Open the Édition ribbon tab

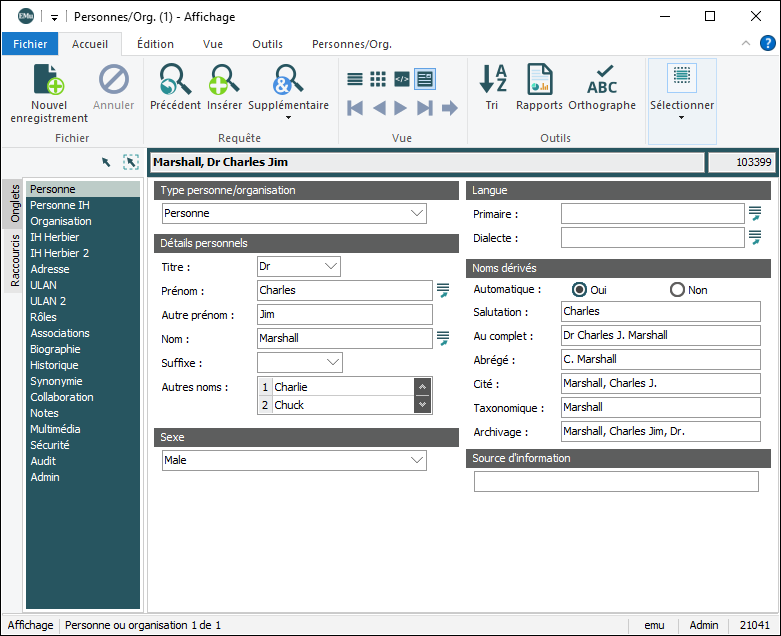(155, 44)
